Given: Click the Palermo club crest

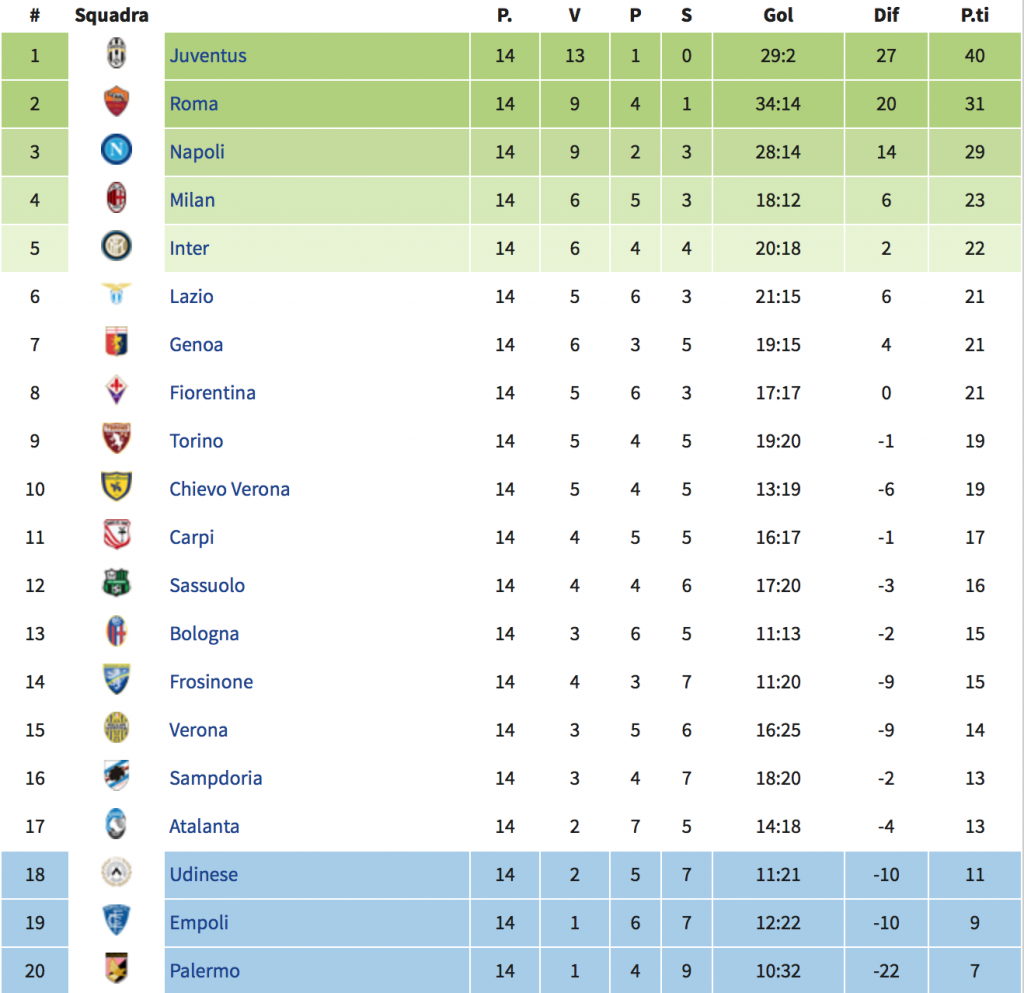Looking at the screenshot, I should [x=117, y=970].
